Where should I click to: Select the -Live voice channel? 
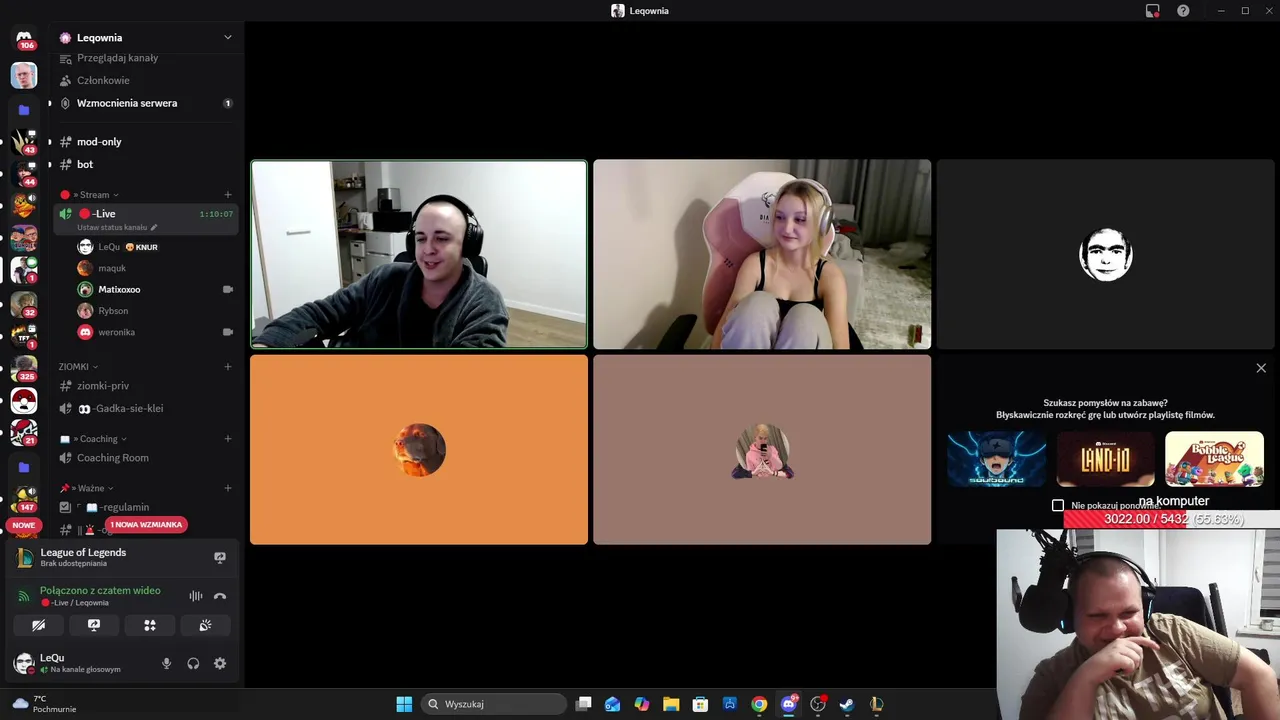[x=146, y=218]
